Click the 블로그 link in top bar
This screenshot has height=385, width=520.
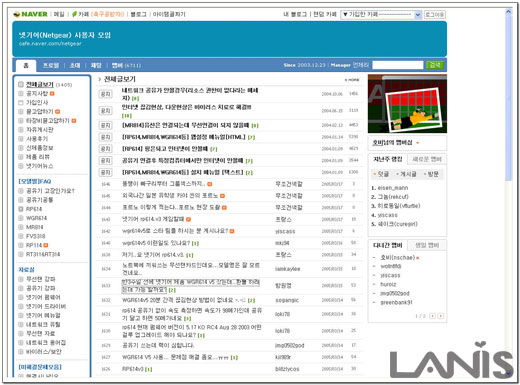pyautogui.click(x=138, y=14)
